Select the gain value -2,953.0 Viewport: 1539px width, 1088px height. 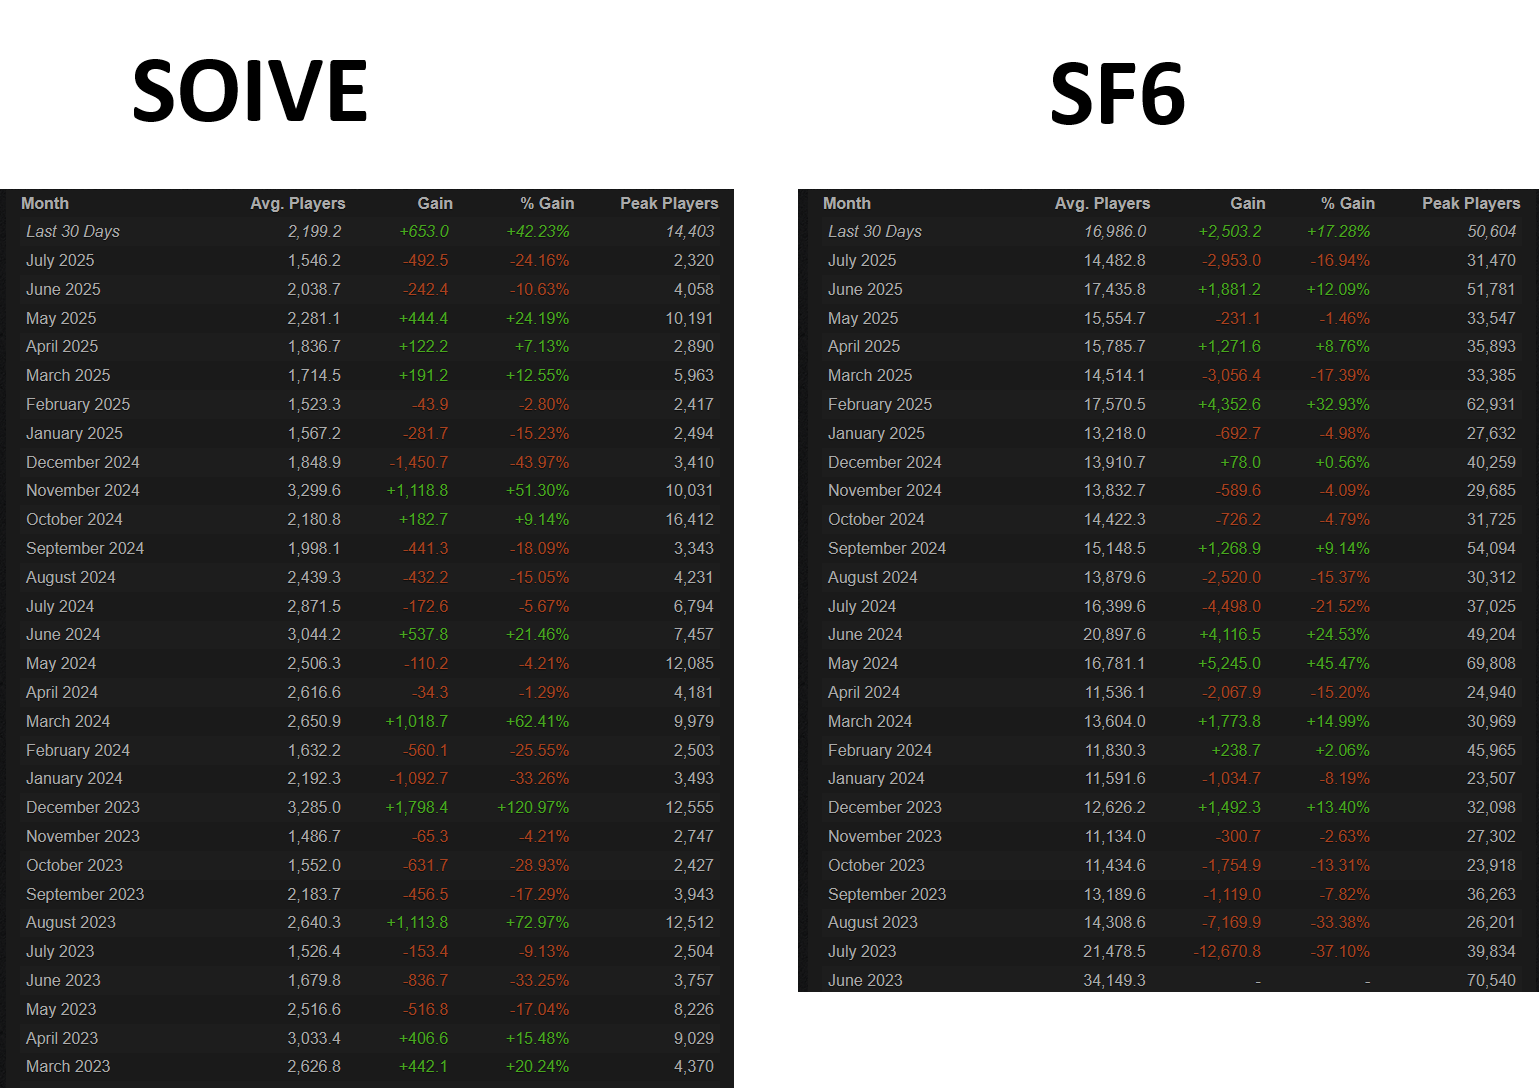tap(1232, 260)
